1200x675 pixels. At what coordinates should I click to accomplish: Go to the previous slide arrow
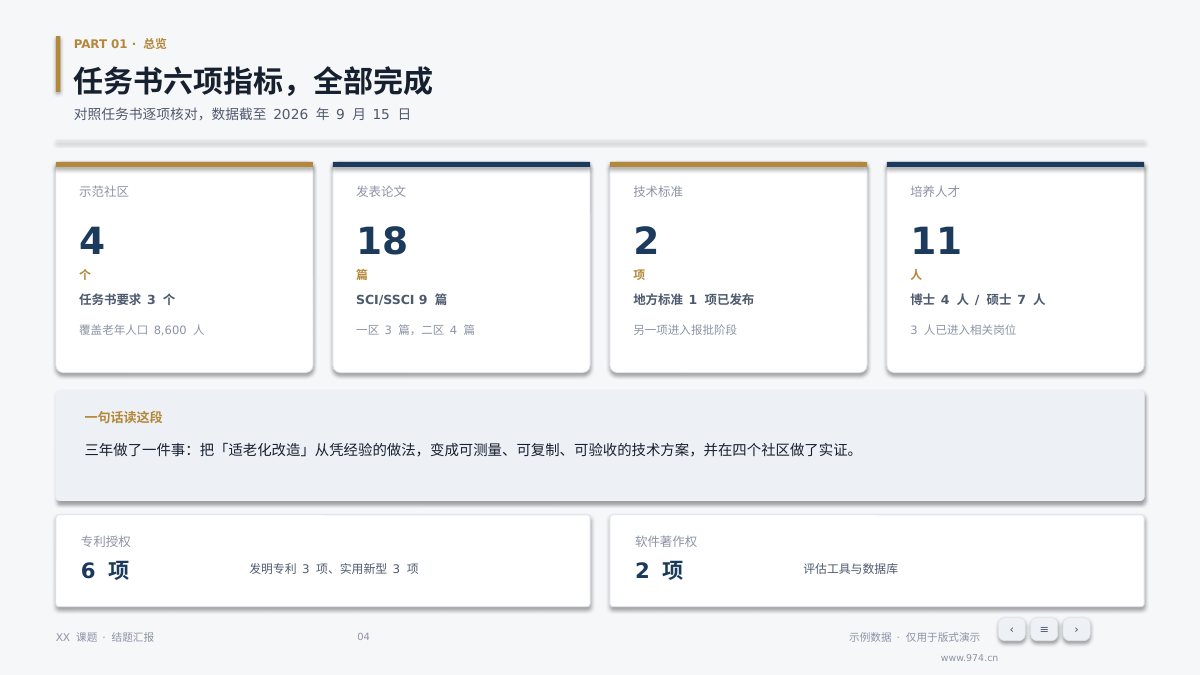(x=1011, y=629)
